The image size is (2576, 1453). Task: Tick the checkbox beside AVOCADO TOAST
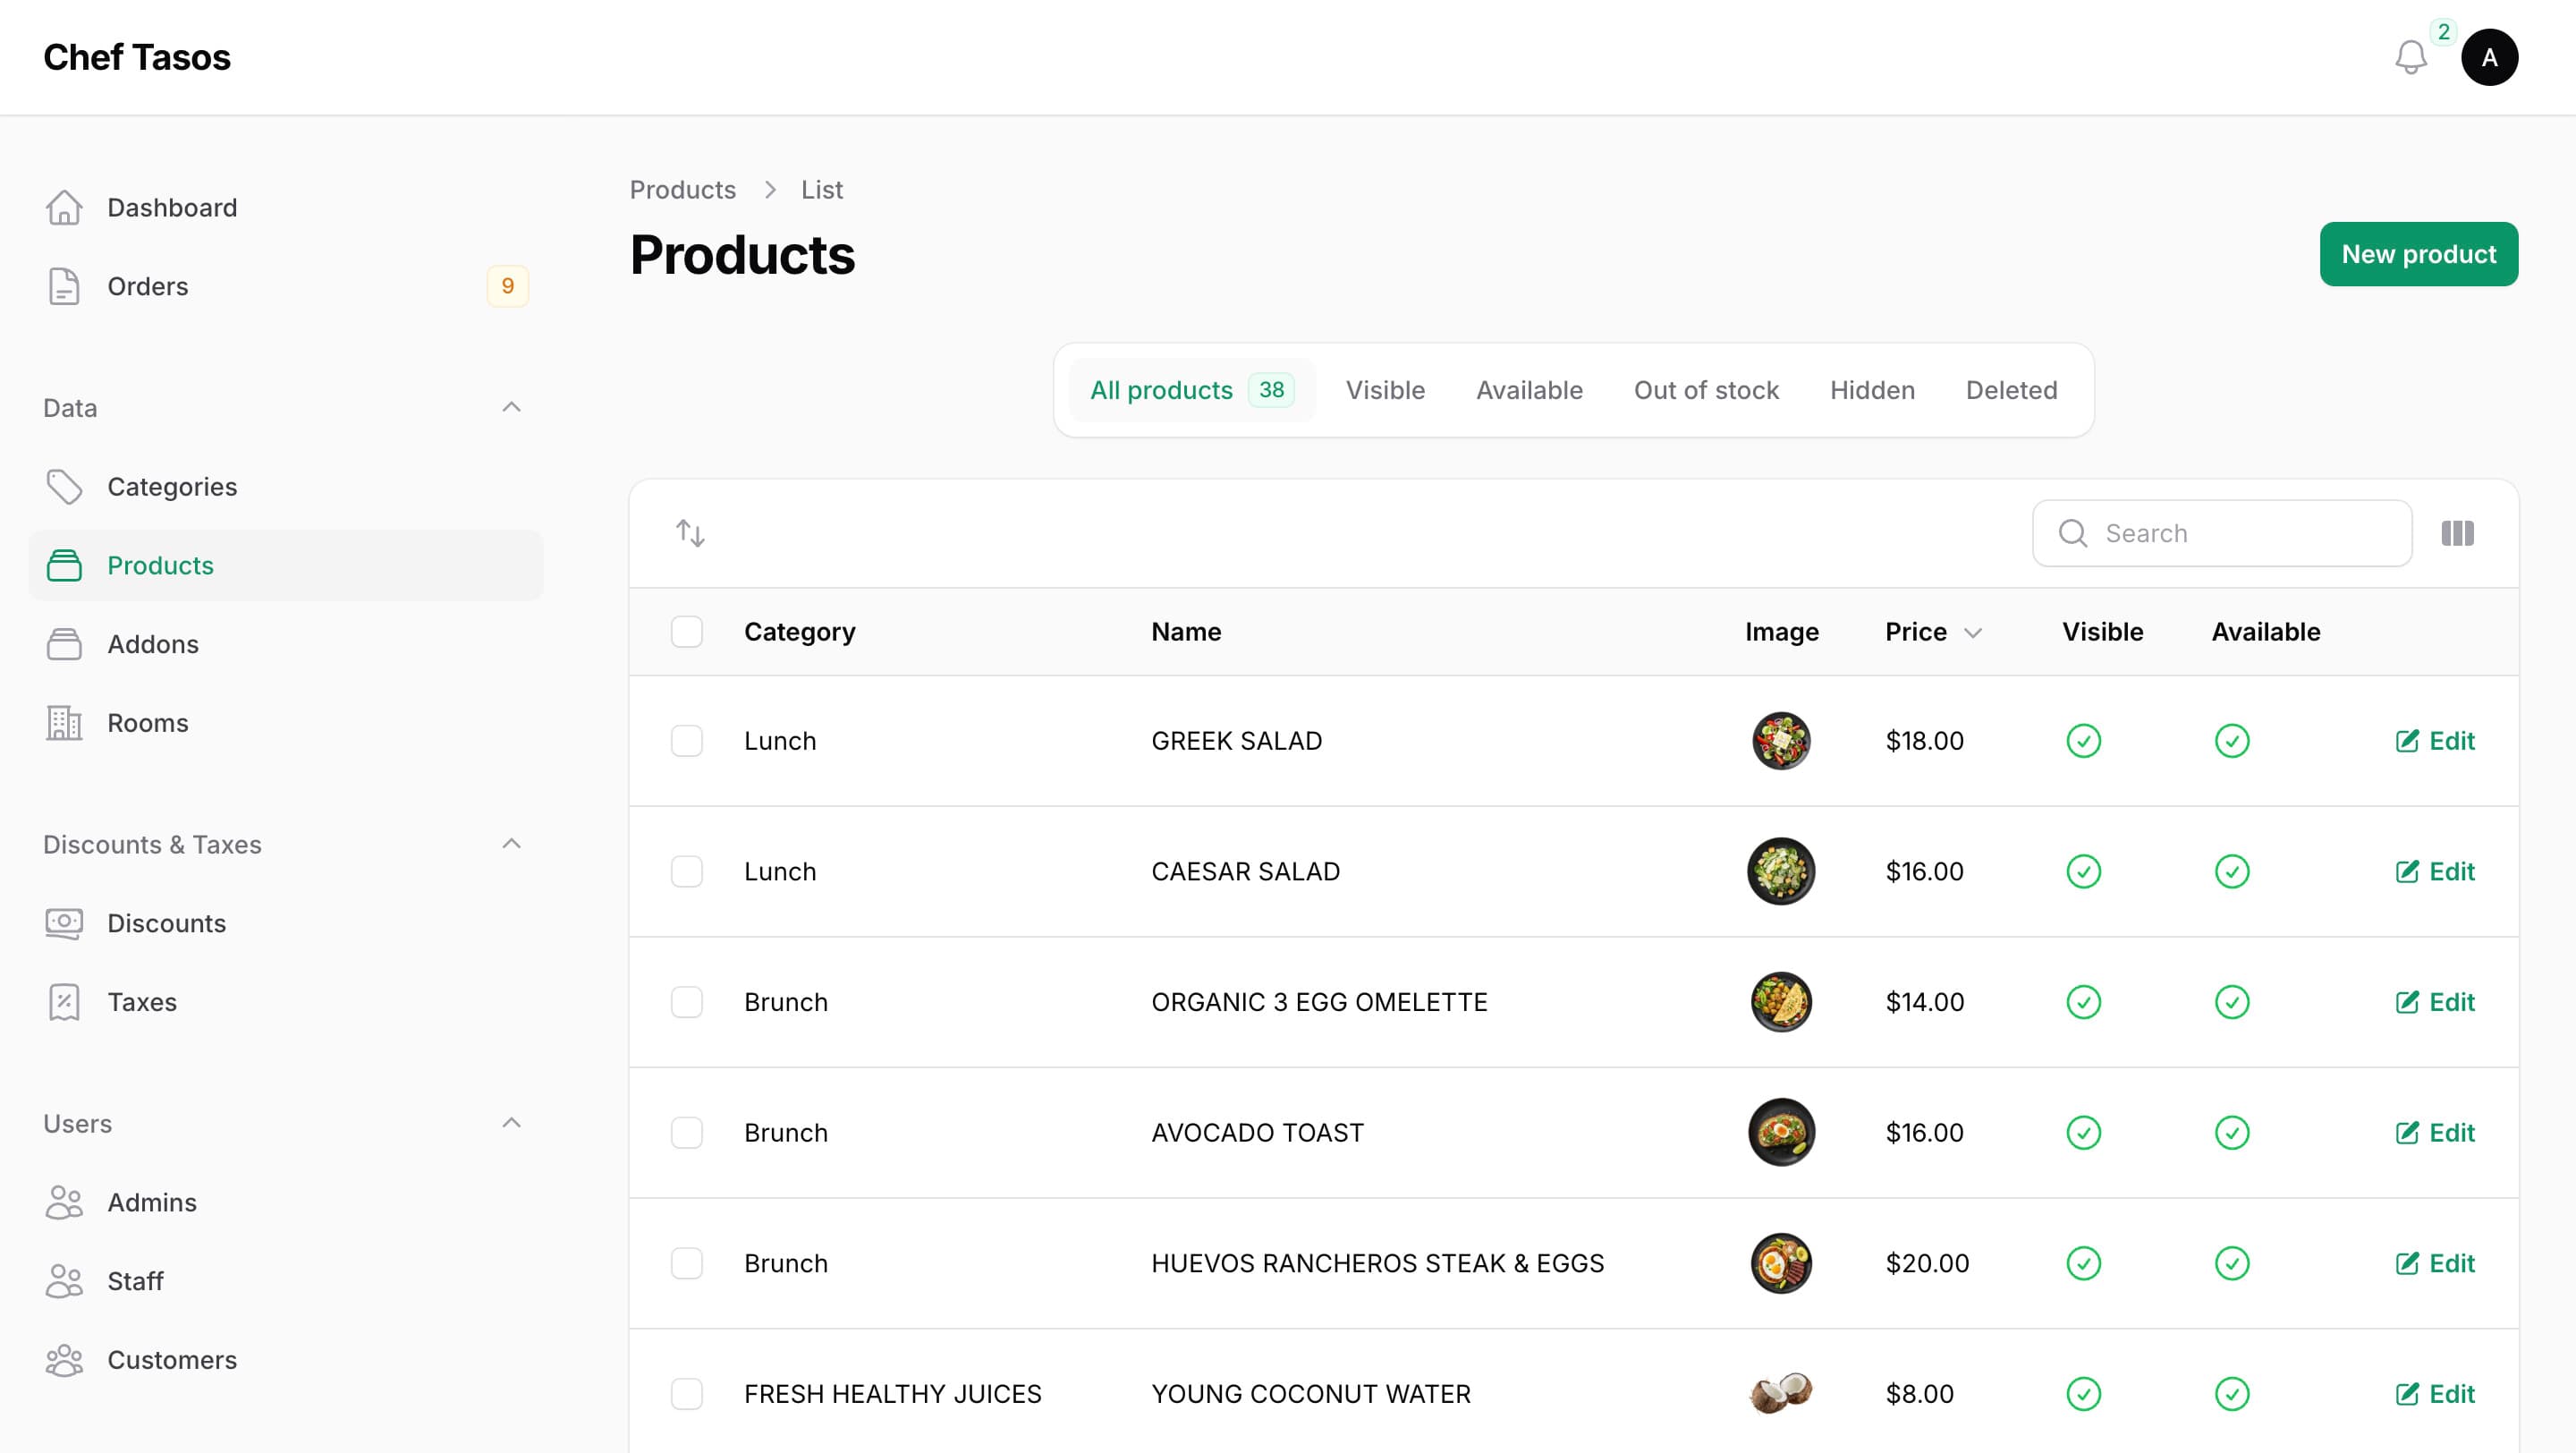click(687, 1133)
